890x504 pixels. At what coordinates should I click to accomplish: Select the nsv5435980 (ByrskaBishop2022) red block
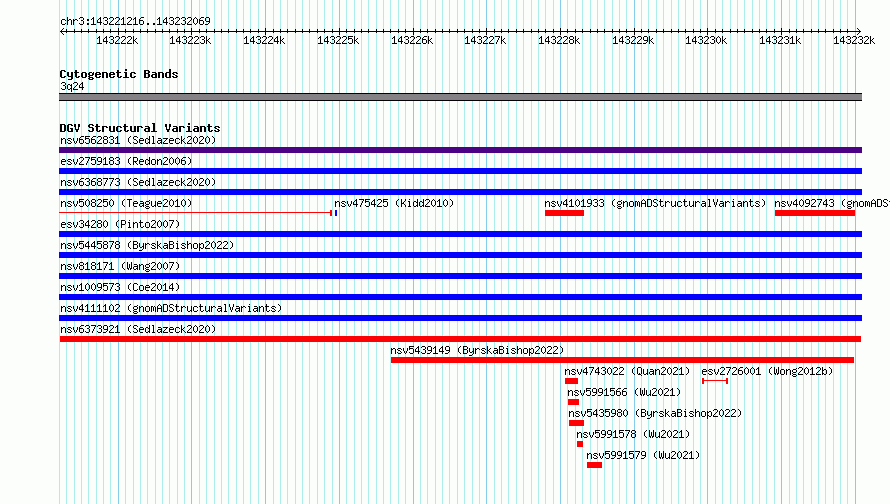576,423
